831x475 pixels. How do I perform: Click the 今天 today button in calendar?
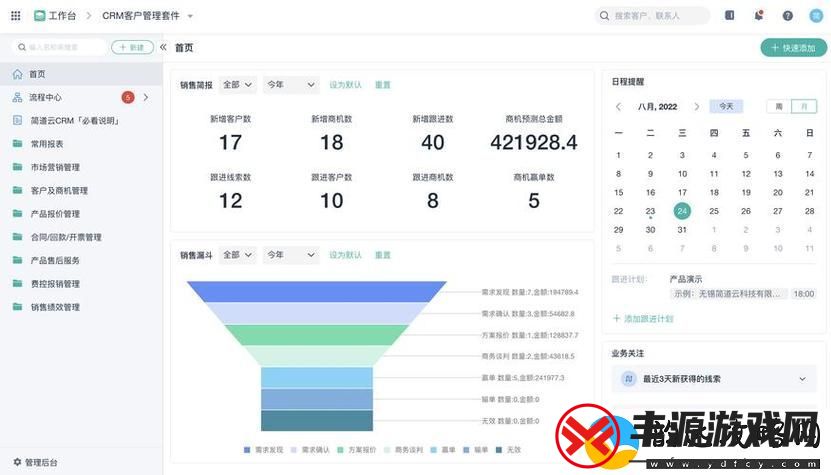coord(726,107)
